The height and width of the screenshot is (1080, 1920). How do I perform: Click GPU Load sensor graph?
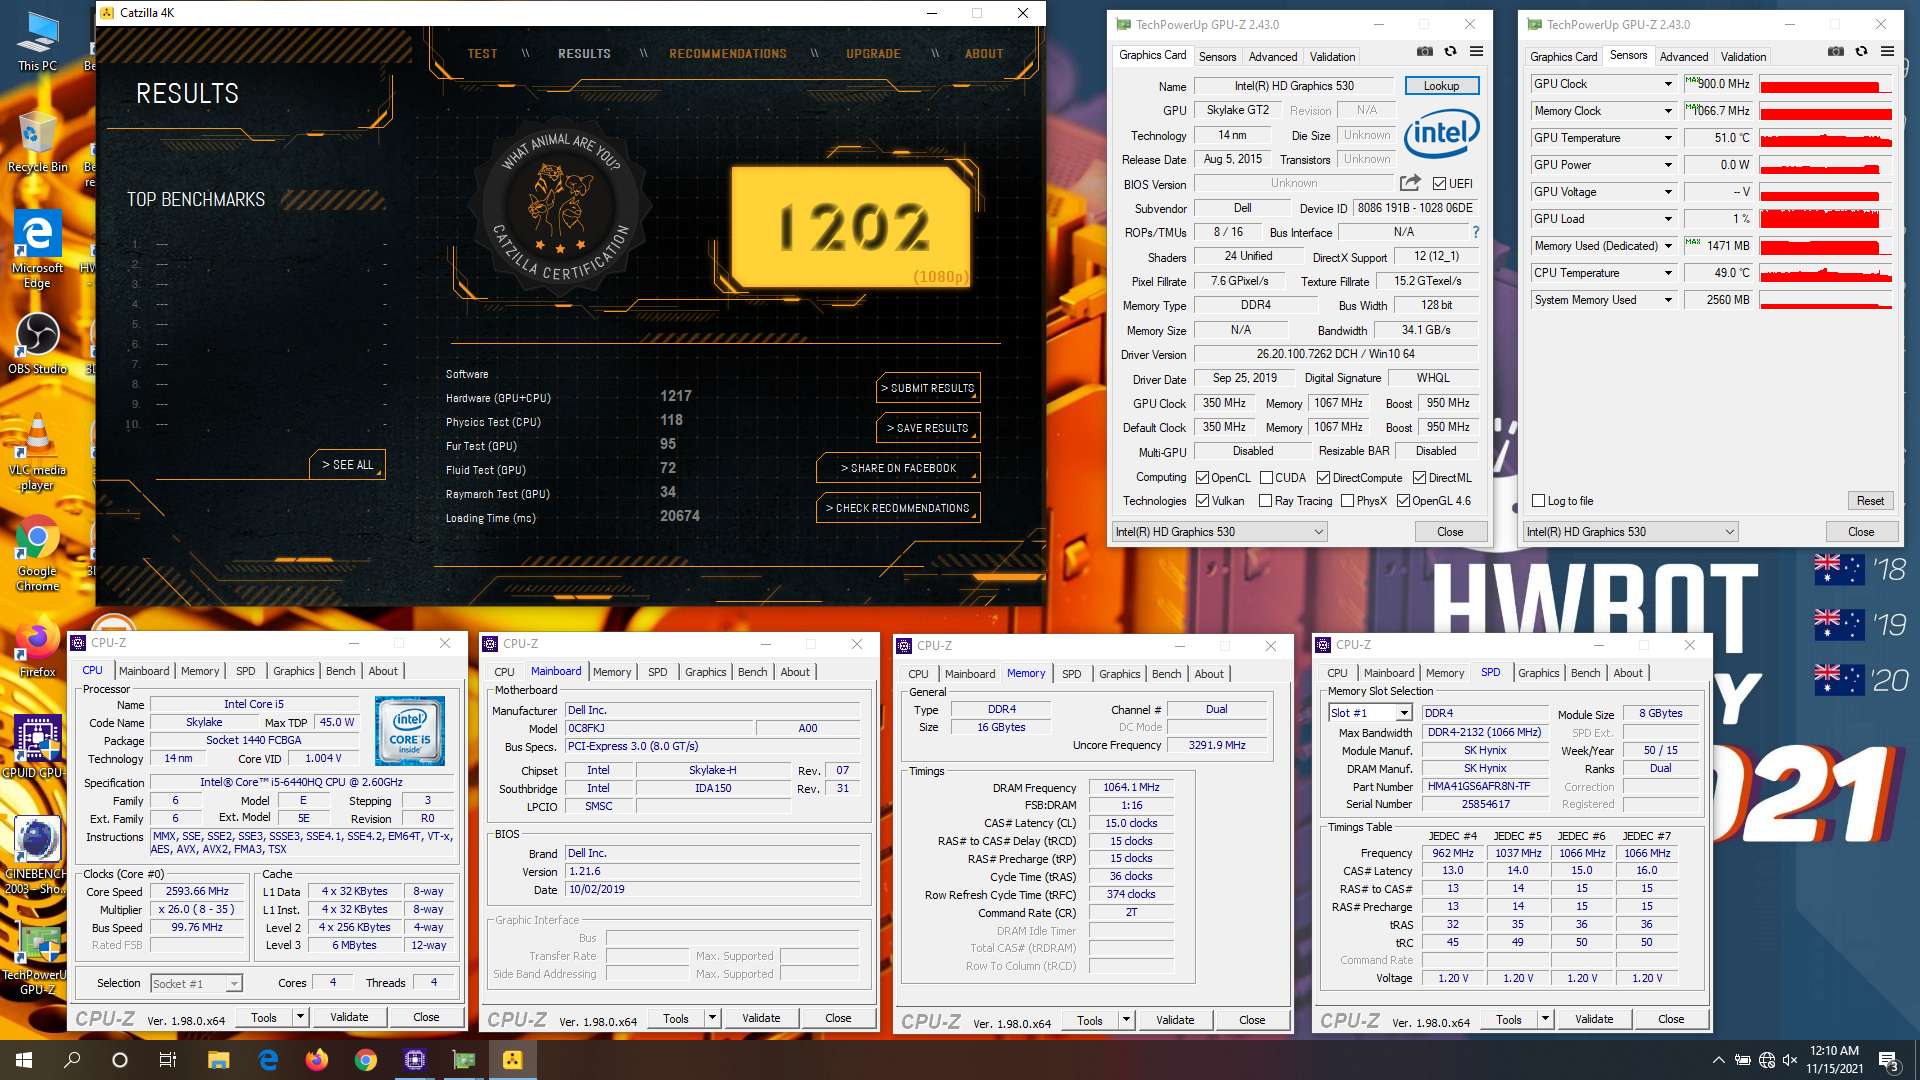click(x=1826, y=219)
